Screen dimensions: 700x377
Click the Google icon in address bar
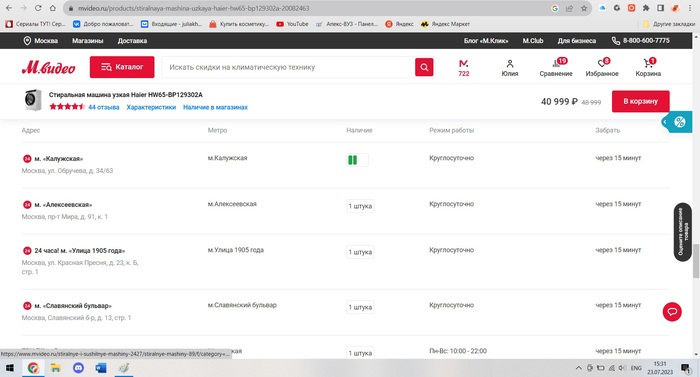(x=555, y=8)
